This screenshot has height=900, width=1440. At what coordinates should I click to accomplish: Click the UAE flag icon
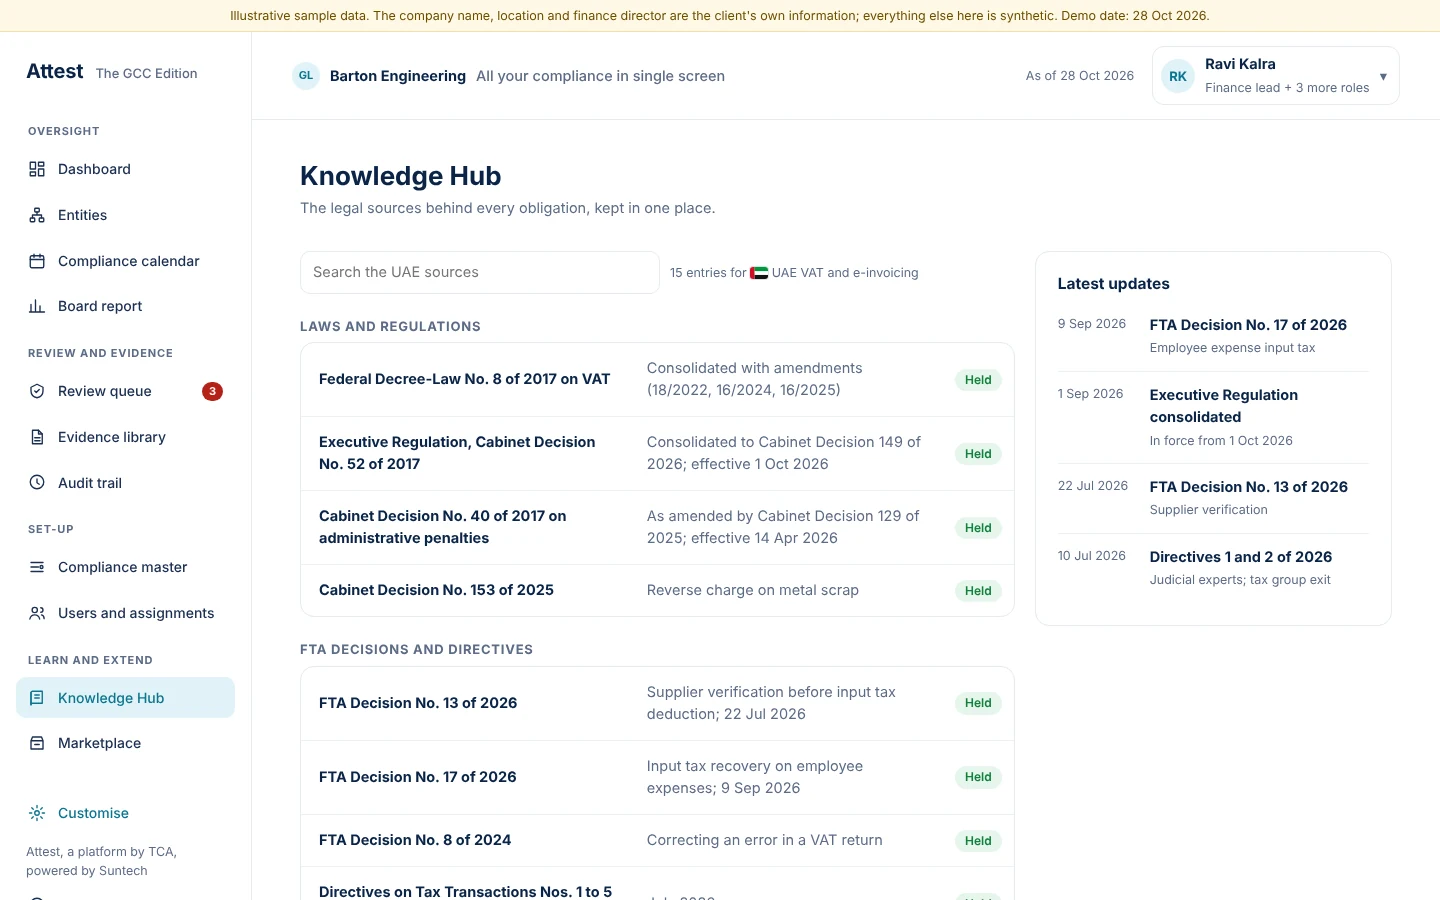click(x=759, y=272)
